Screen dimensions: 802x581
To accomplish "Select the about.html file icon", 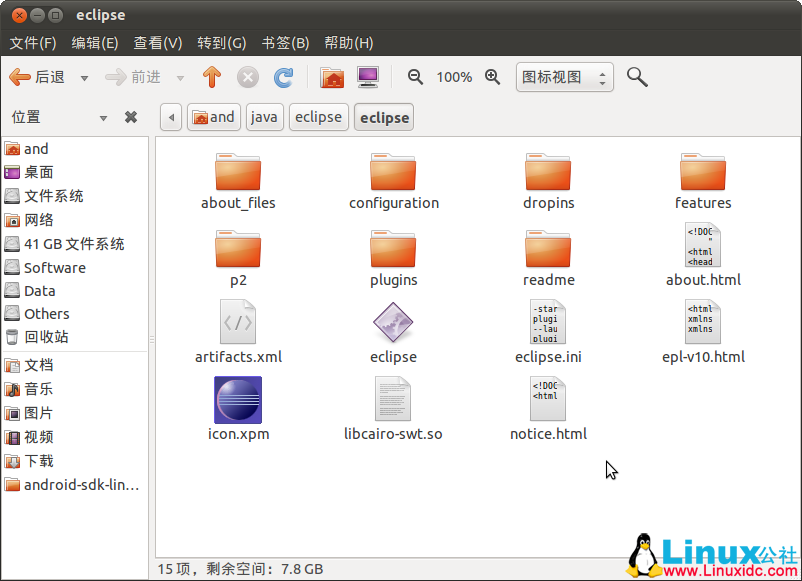I will click(703, 245).
